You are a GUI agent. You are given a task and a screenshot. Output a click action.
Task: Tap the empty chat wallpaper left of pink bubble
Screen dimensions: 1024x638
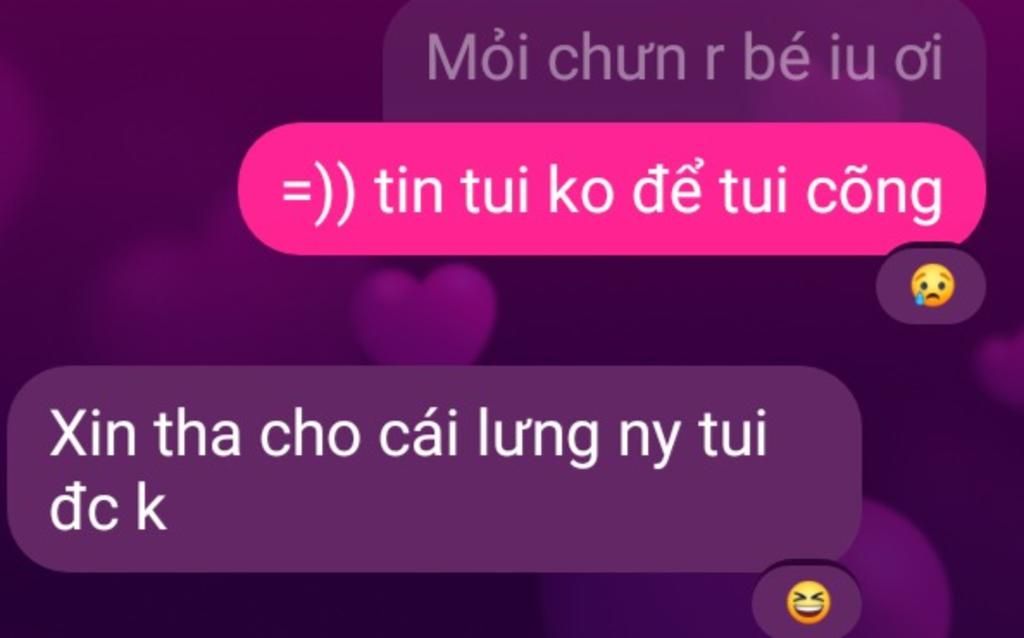(x=118, y=189)
